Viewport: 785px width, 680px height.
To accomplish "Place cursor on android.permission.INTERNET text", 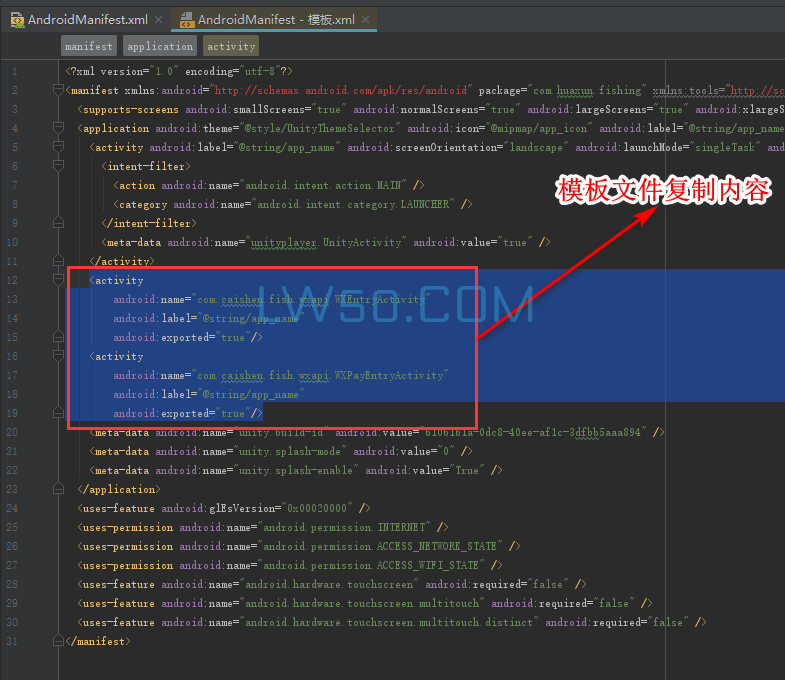I will [x=345, y=528].
